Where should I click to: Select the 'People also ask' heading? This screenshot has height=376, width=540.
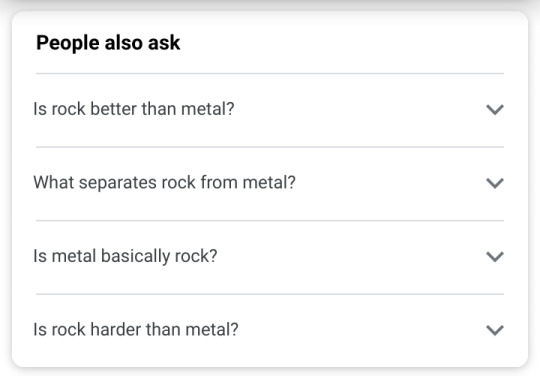coord(108,43)
